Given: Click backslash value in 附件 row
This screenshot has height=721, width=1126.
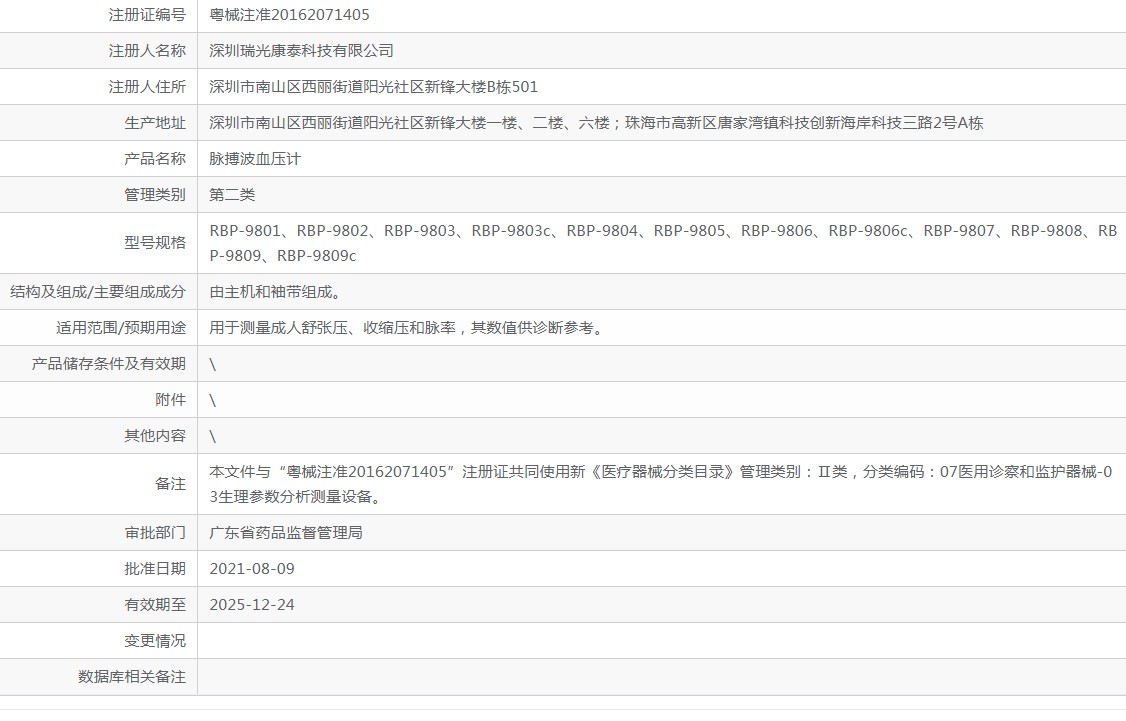Looking at the screenshot, I should (x=213, y=400).
